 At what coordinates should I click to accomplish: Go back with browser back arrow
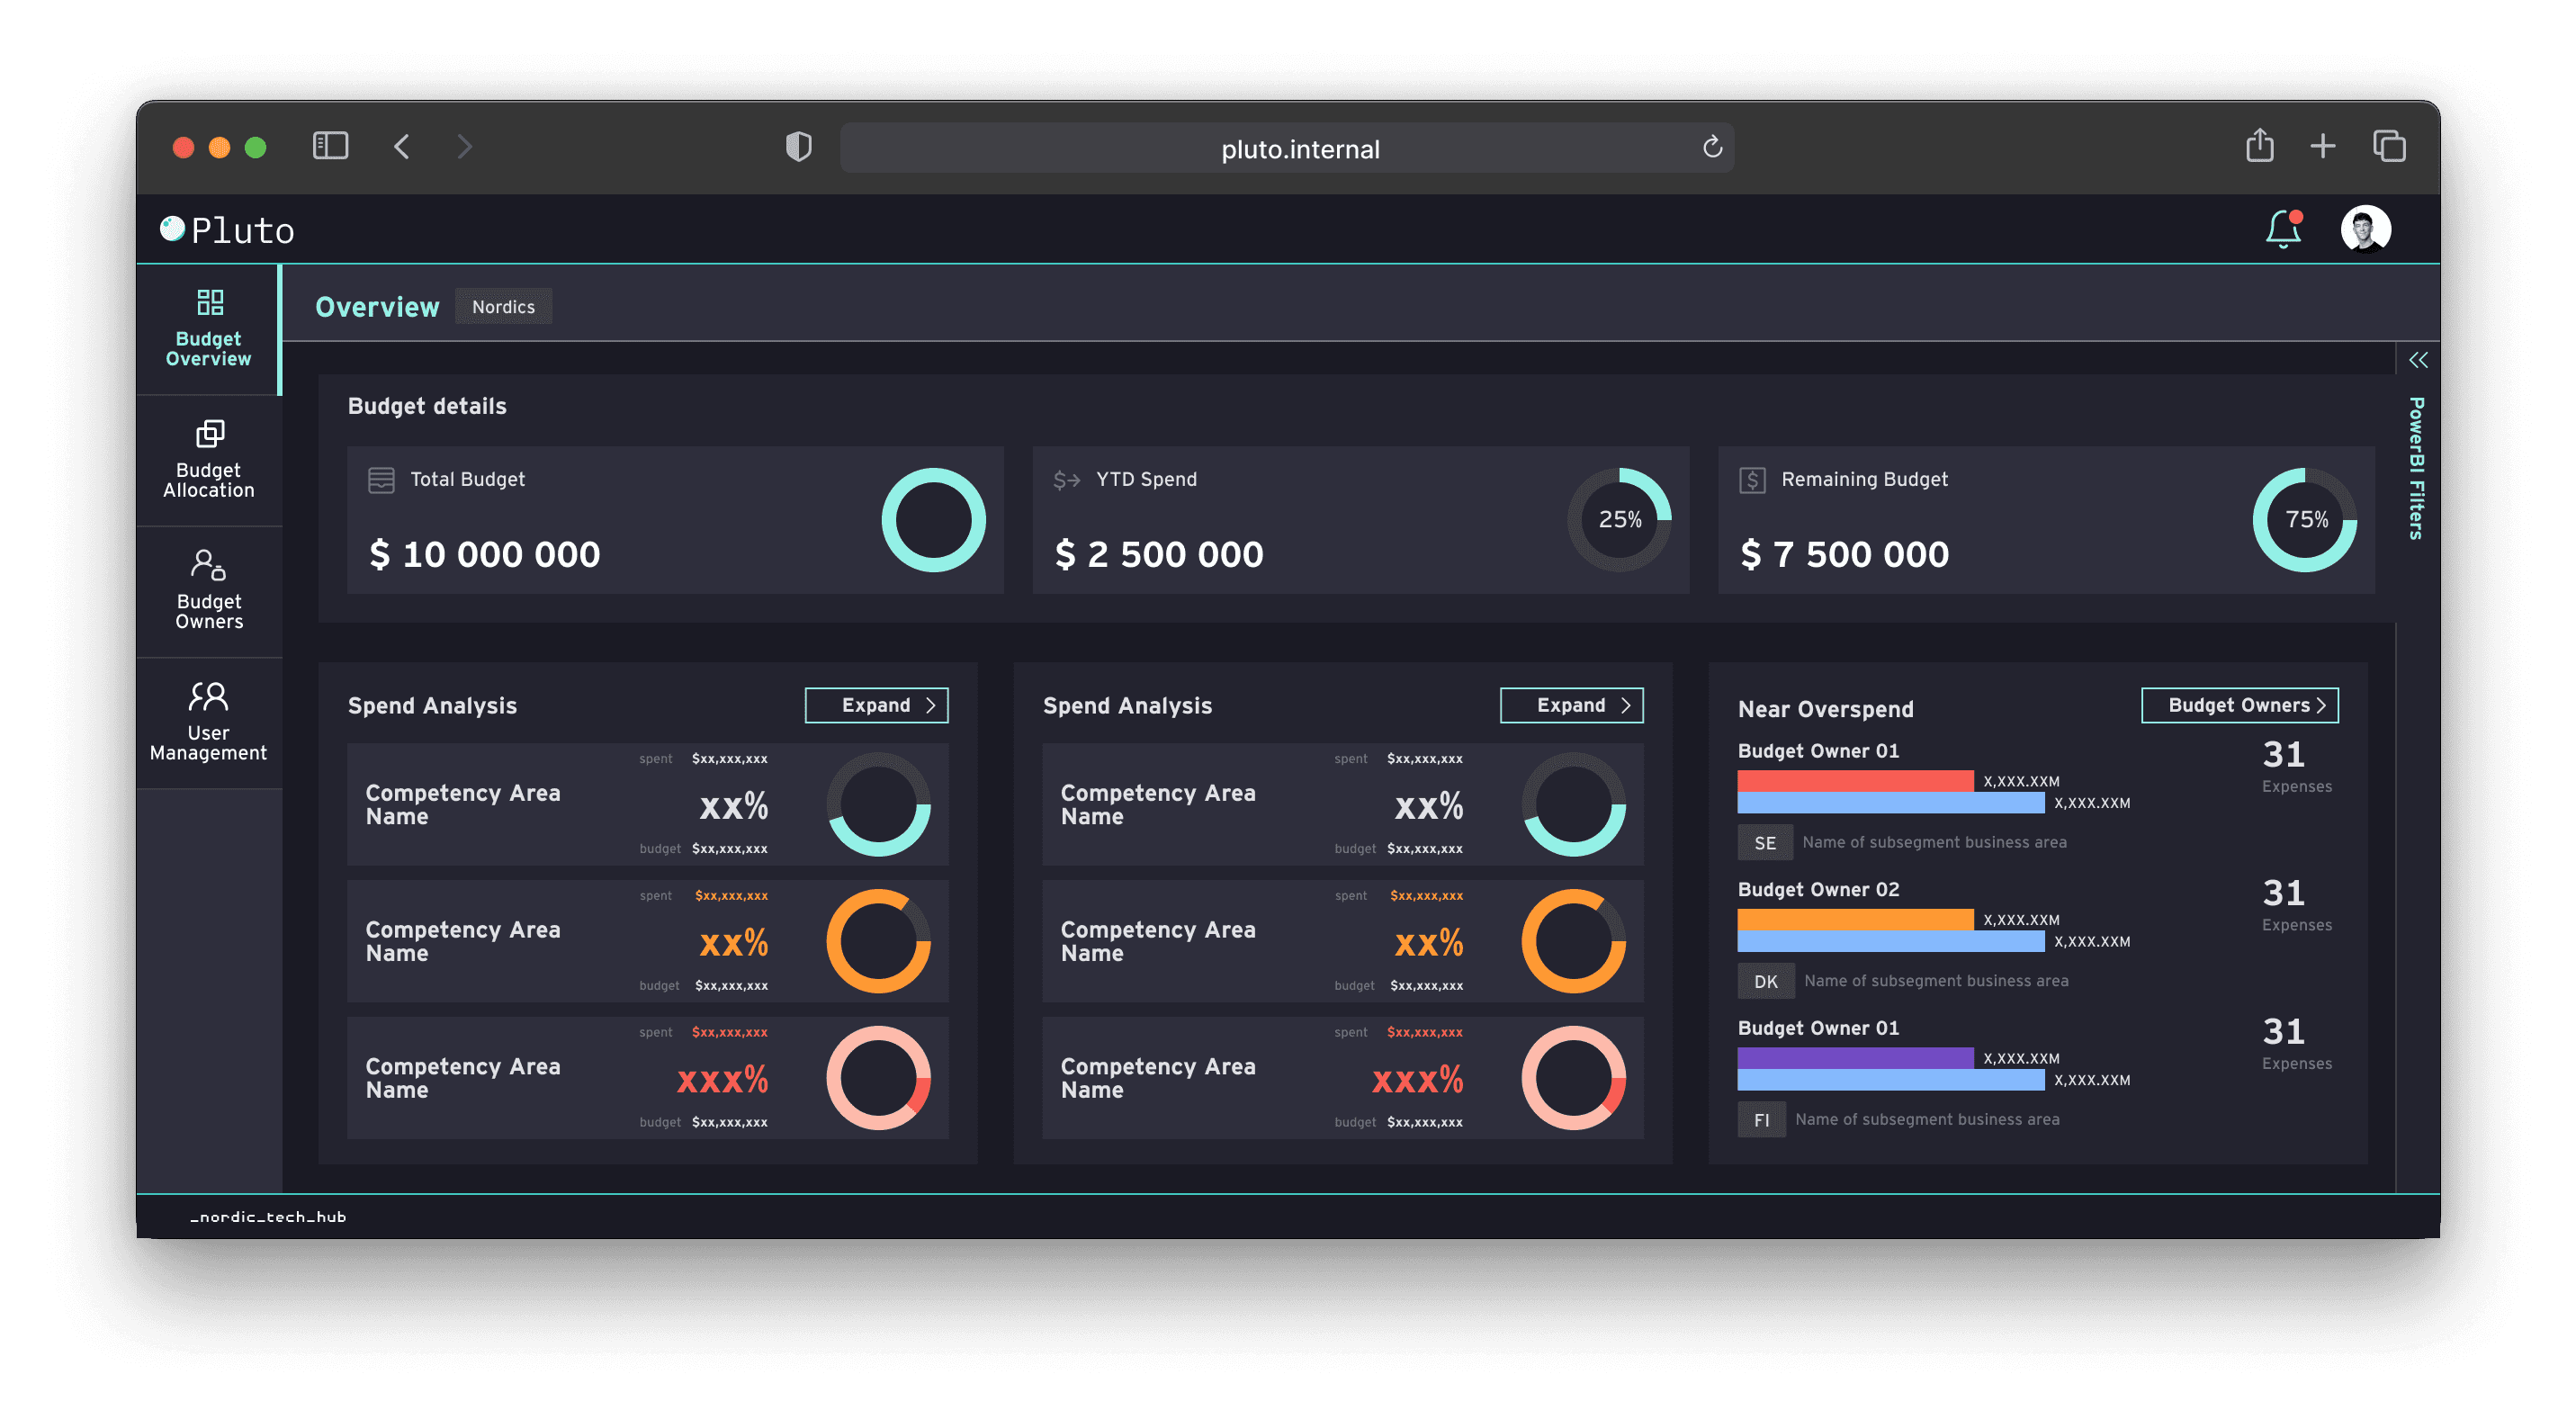tap(402, 147)
